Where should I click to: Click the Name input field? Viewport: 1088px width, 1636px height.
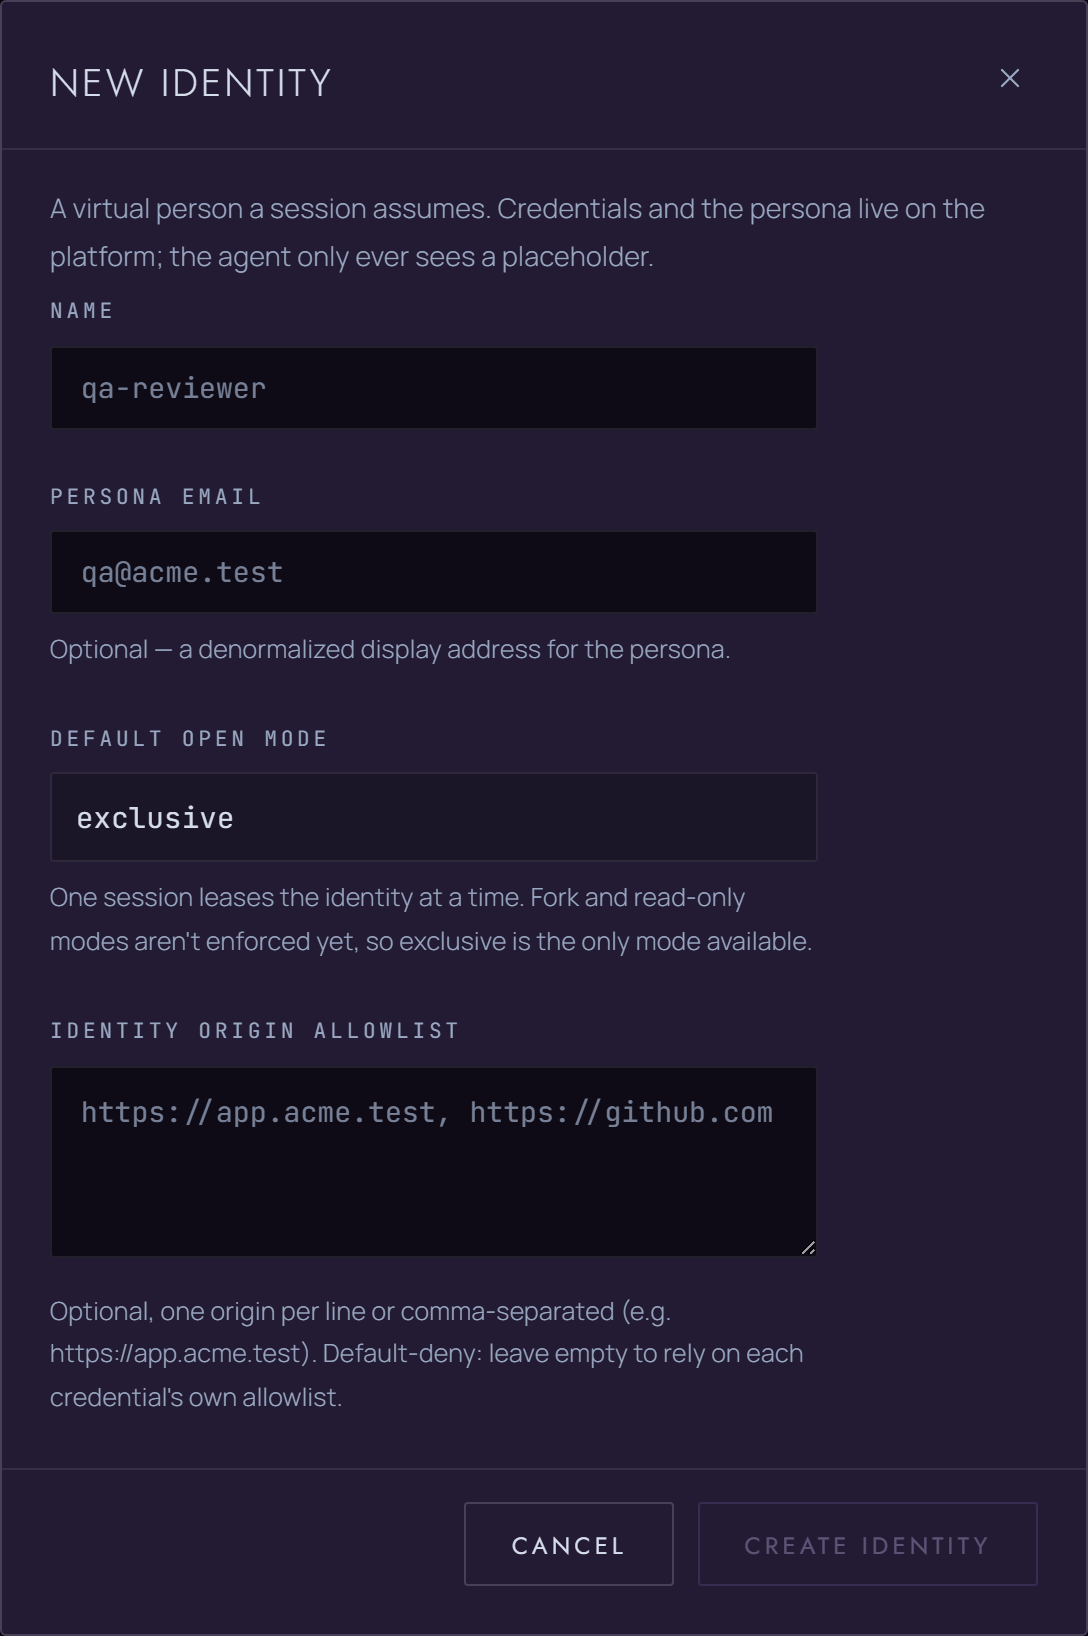pos(434,388)
